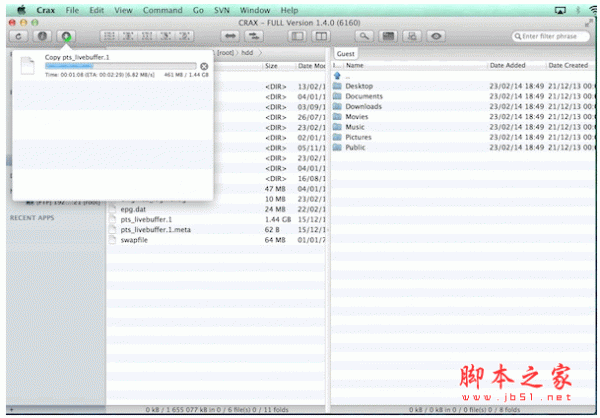600x418 pixels.
Task: Go to parent folder via up arrow
Action: 337,76
